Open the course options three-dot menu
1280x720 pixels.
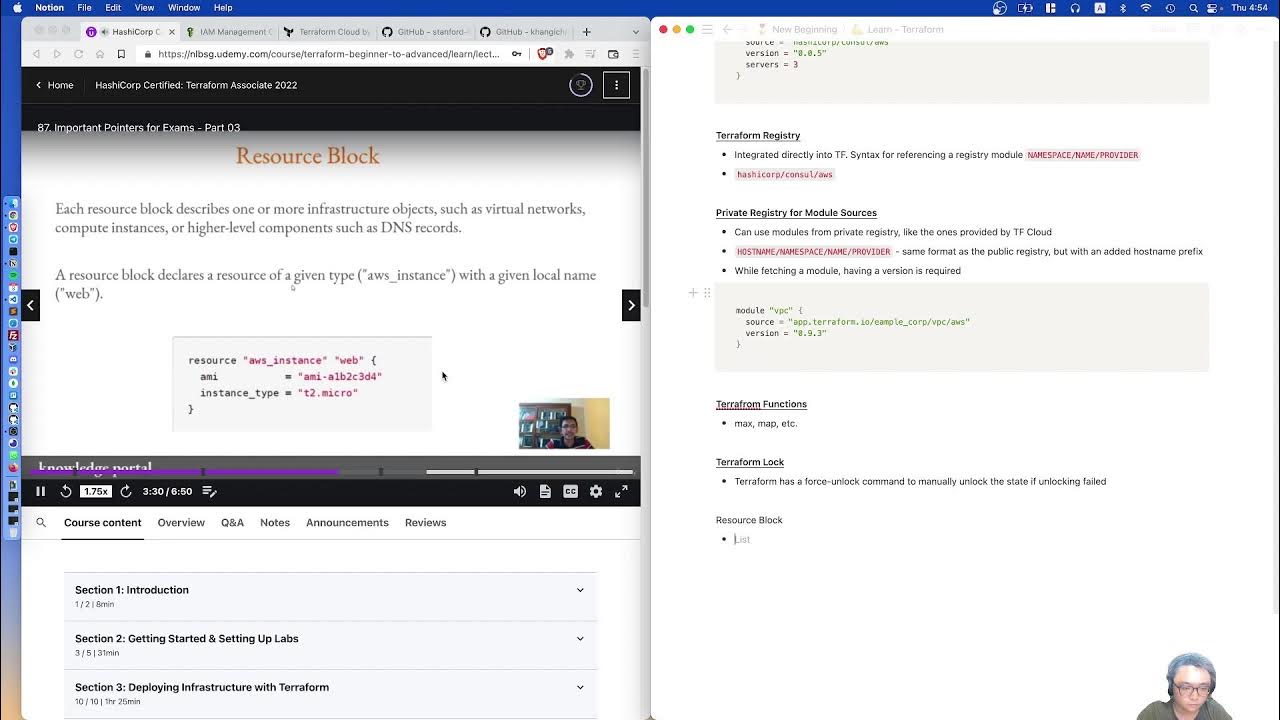tap(617, 85)
